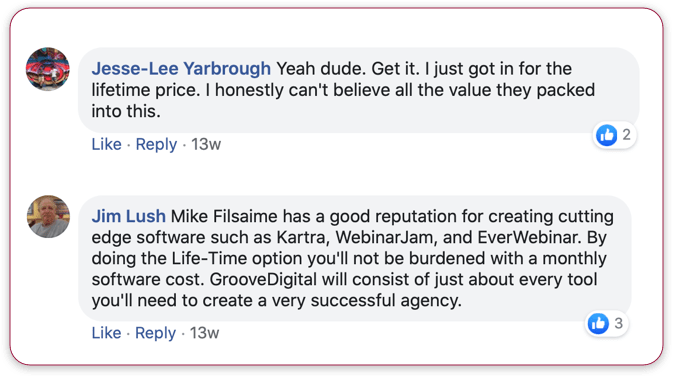Click the 13w timestamp under Jim Lush's comment

click(x=205, y=333)
